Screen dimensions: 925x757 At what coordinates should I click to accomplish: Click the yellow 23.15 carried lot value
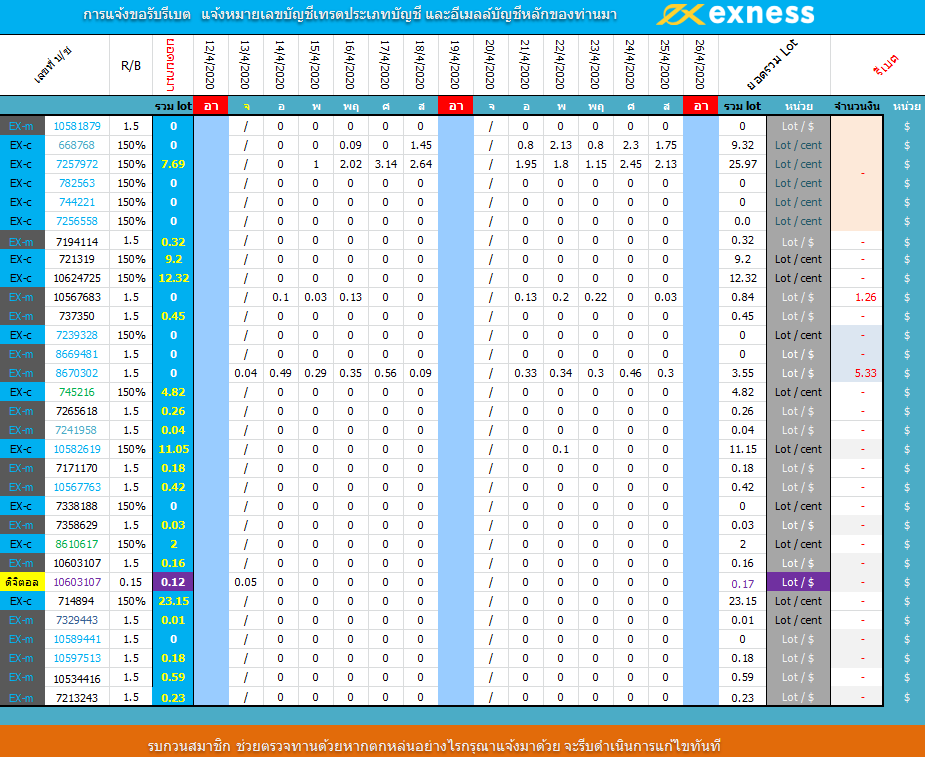coord(173,601)
